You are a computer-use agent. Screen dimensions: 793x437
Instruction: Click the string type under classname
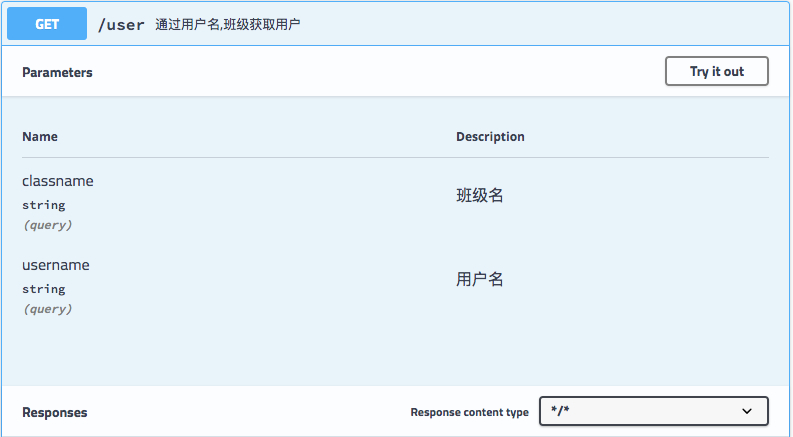[x=43, y=205]
